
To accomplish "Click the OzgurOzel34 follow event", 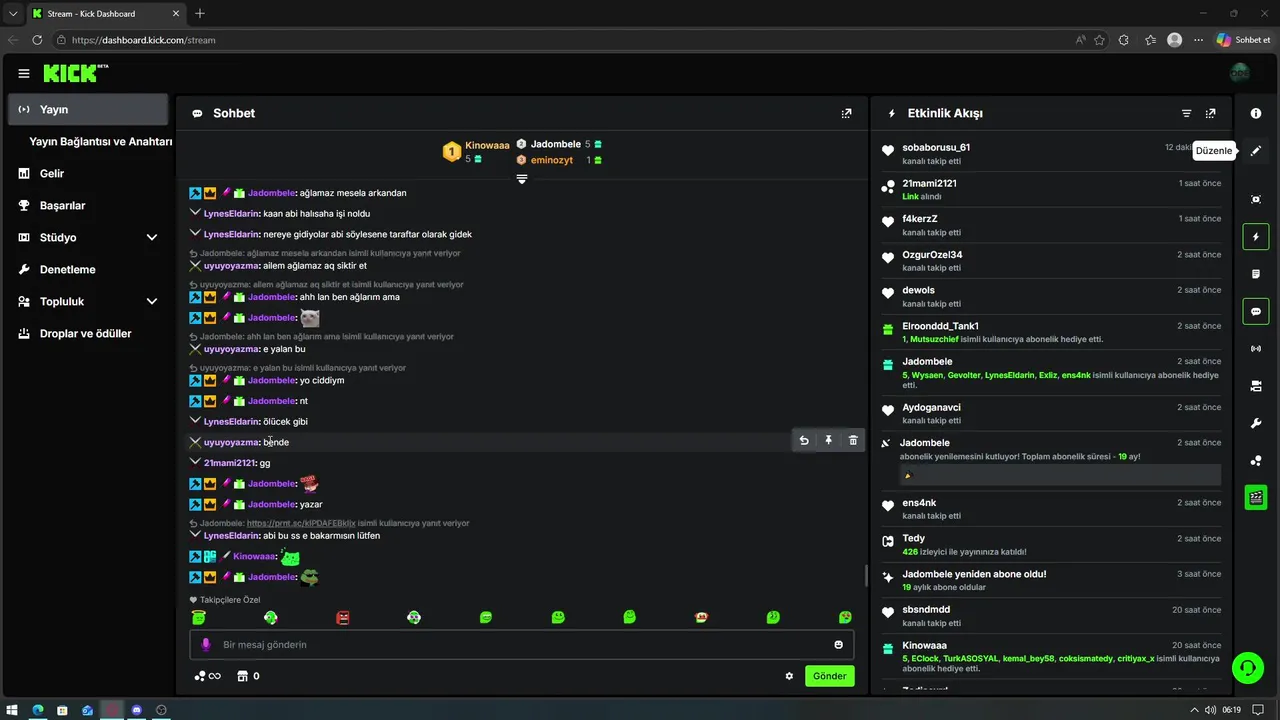I will 1053,260.
